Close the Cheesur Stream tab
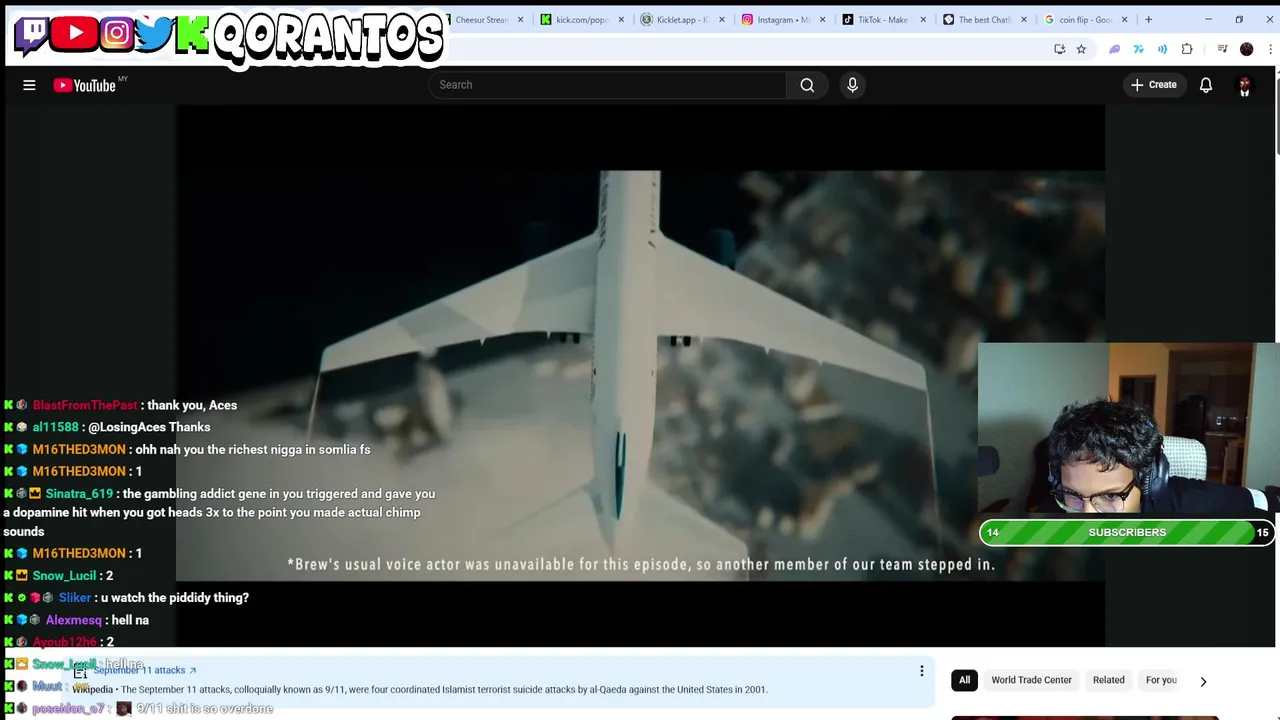 (x=520, y=19)
